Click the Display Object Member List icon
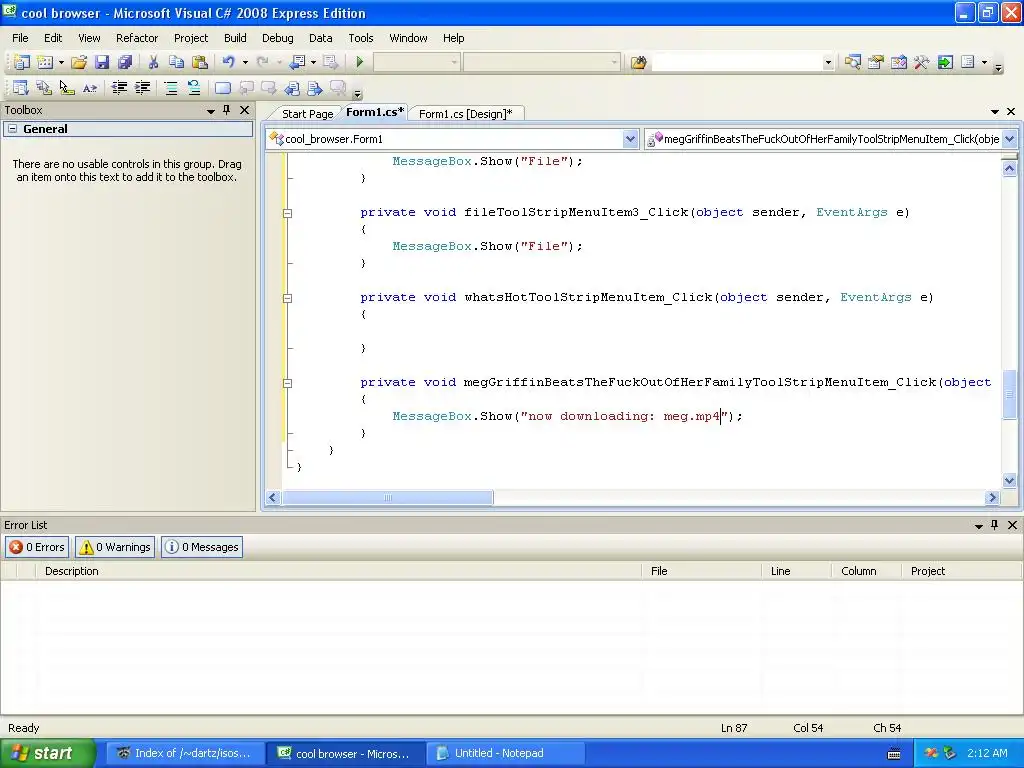This screenshot has width=1024, height=768. (21, 88)
